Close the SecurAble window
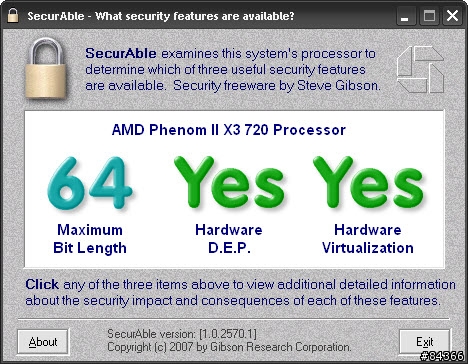Screen dimensions: 468x364 (x=452, y=16)
